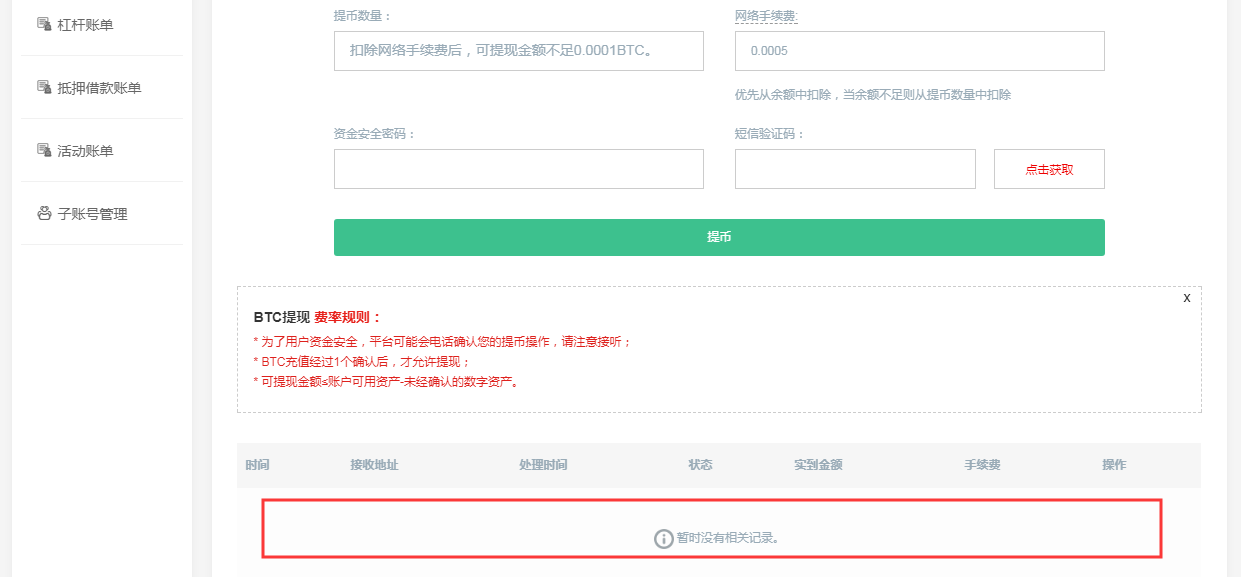Screen dimensions: 1241x577
Task: Click the 处理时间 column header
Action: point(543,465)
